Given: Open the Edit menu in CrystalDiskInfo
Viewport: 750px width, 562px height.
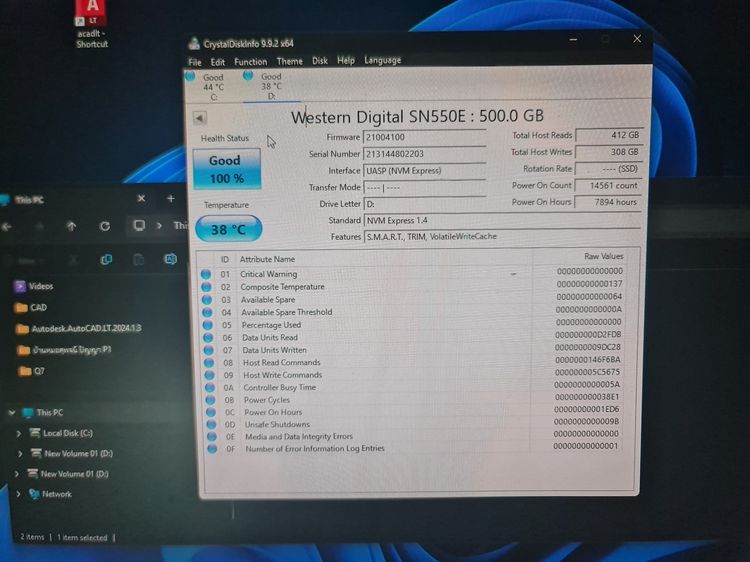Looking at the screenshot, I should [218, 62].
